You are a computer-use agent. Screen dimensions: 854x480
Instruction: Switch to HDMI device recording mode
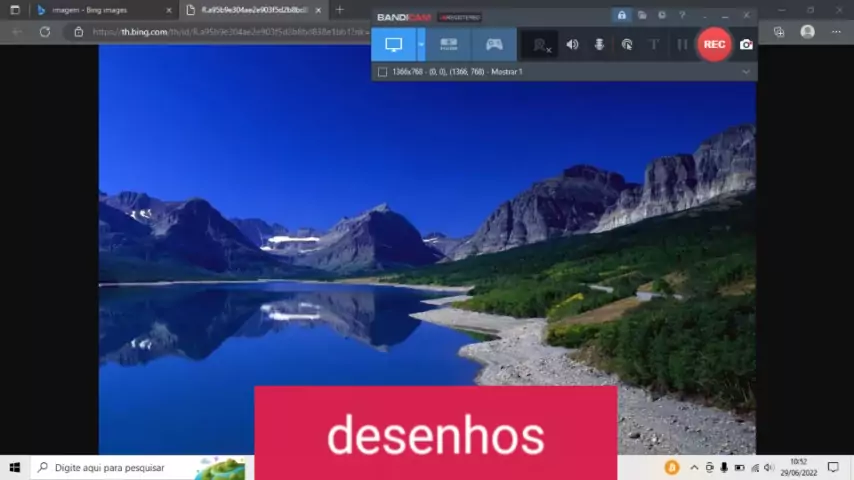coord(449,45)
